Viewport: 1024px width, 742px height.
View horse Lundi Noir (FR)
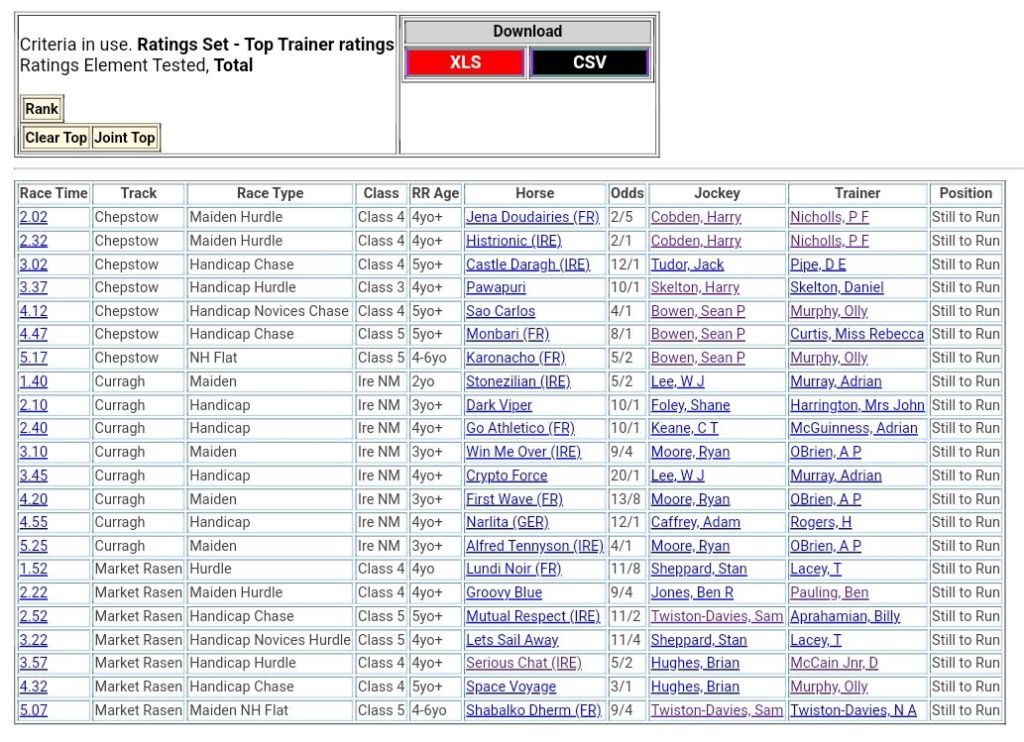513,569
